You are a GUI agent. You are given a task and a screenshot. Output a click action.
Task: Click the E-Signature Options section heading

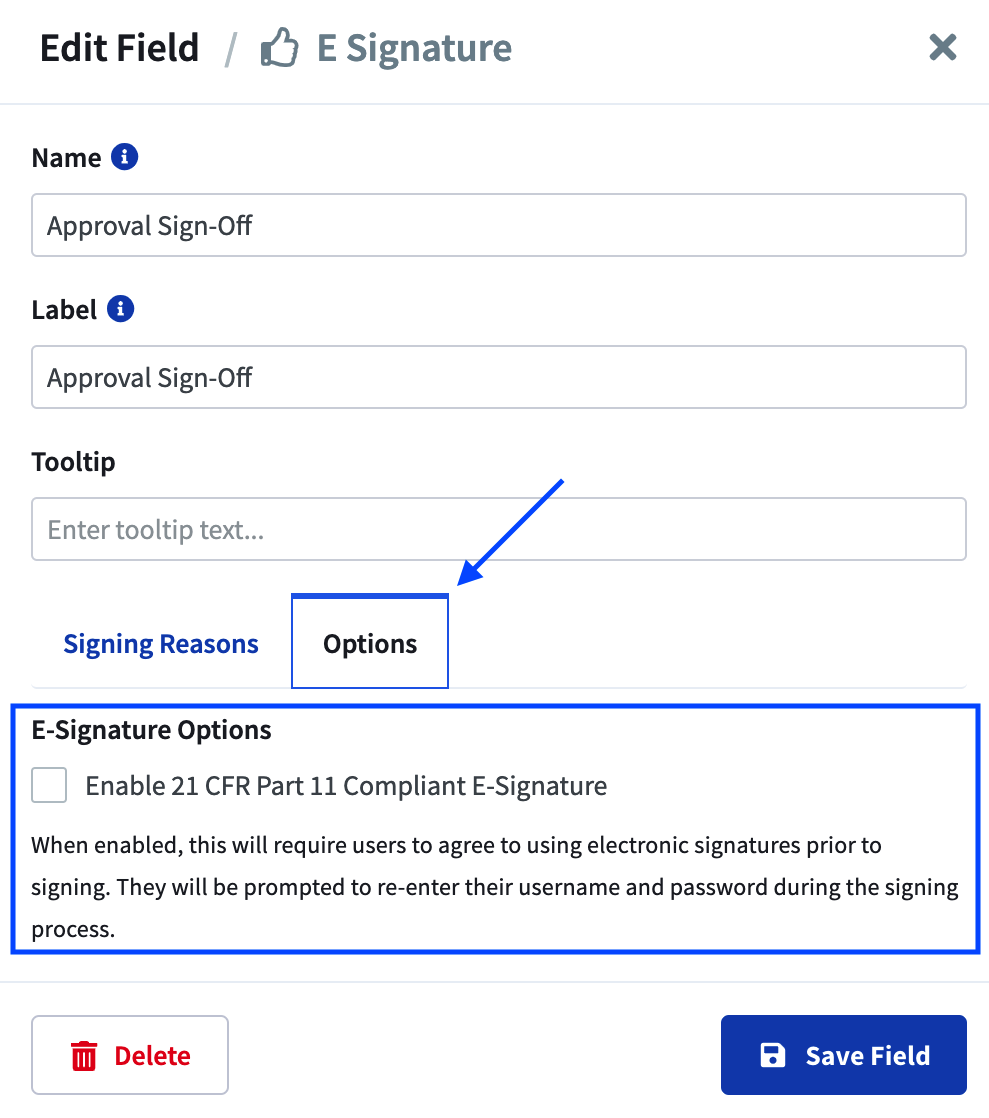[151, 730]
